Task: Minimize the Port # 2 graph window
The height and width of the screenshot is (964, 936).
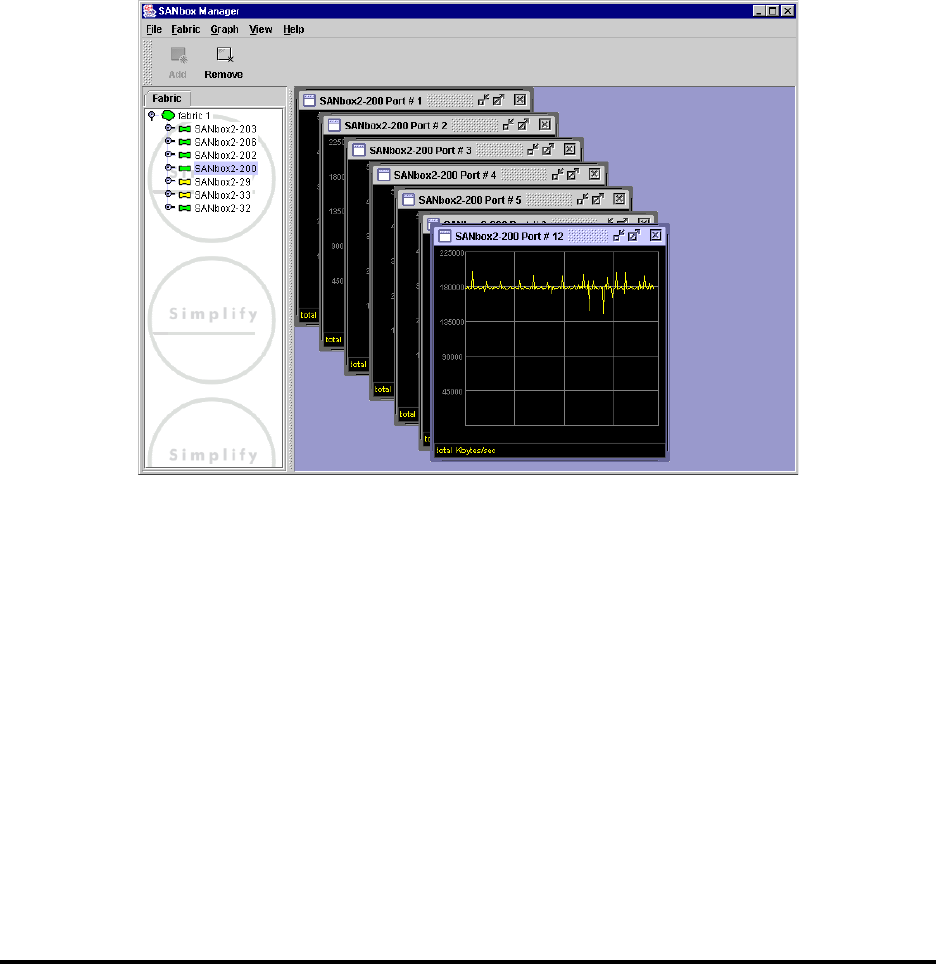Action: [508, 125]
